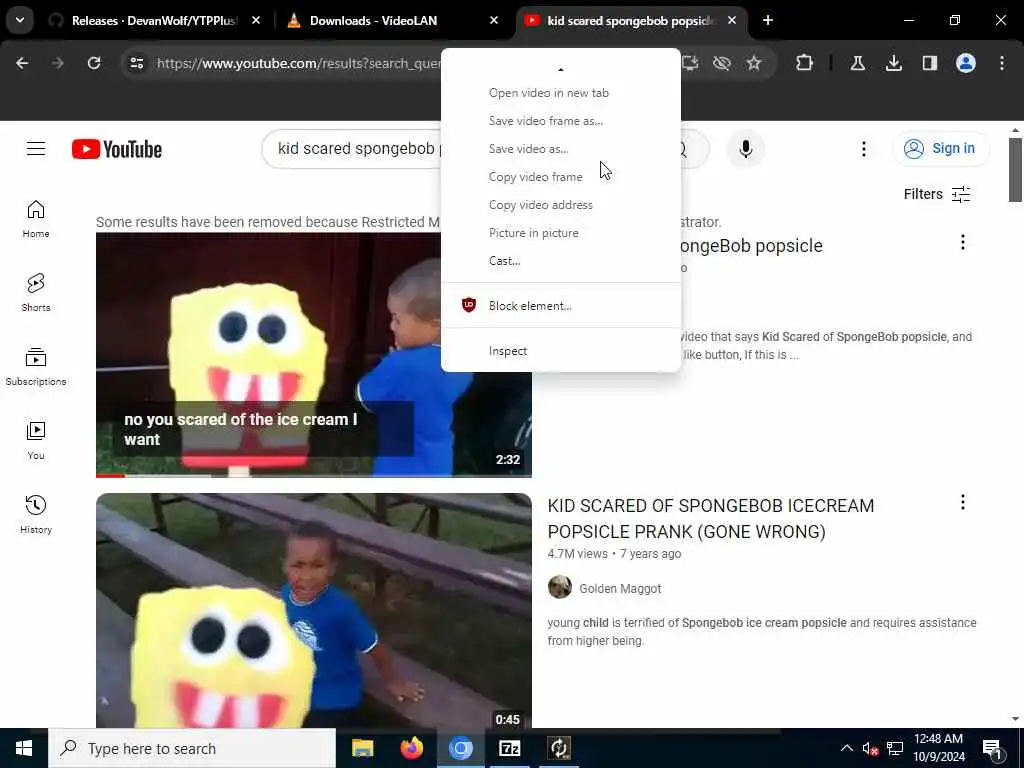View site information icon in address bar
The width and height of the screenshot is (1024, 768).
pyautogui.click(x=136, y=63)
